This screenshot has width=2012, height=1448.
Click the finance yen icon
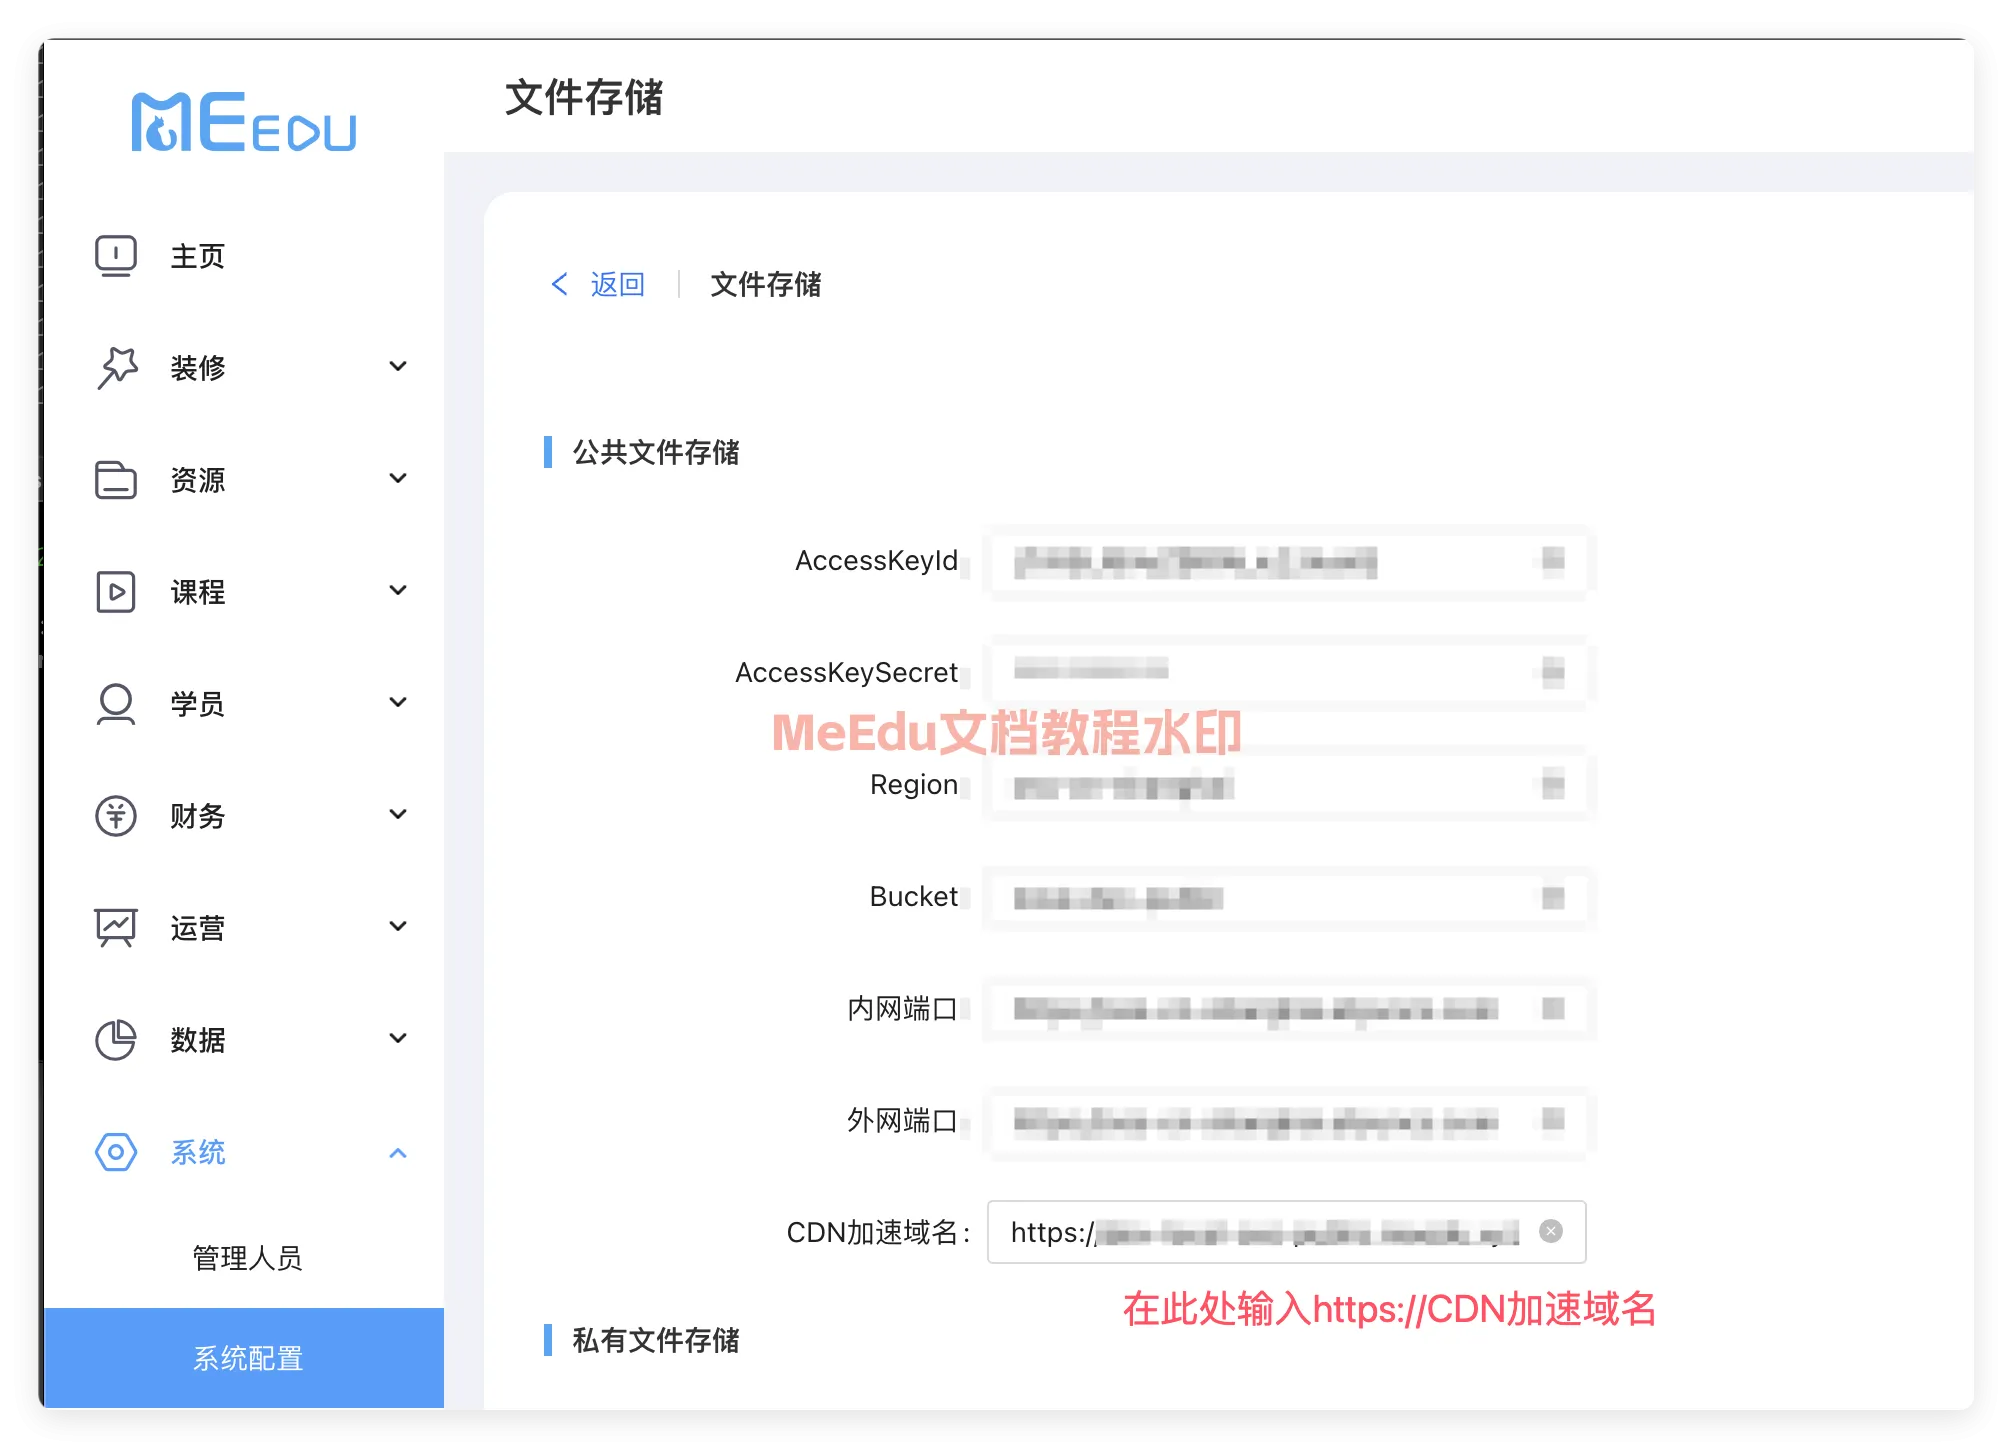[116, 816]
